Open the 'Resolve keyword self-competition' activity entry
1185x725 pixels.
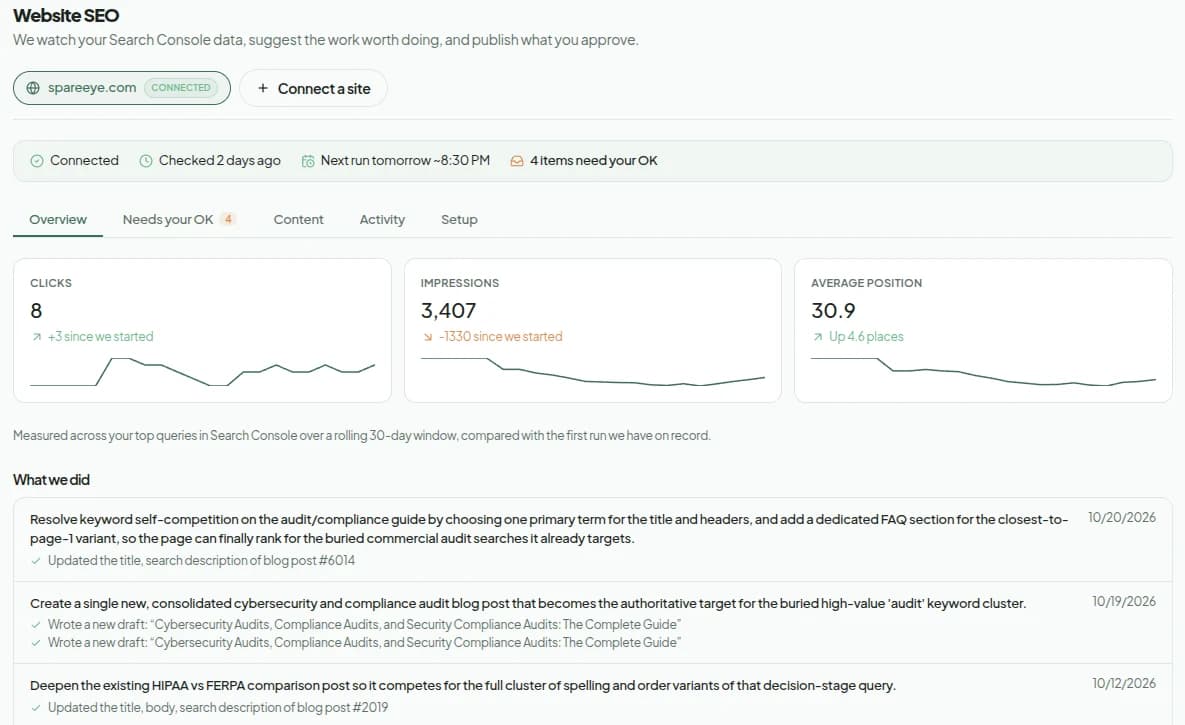pyautogui.click(x=592, y=540)
